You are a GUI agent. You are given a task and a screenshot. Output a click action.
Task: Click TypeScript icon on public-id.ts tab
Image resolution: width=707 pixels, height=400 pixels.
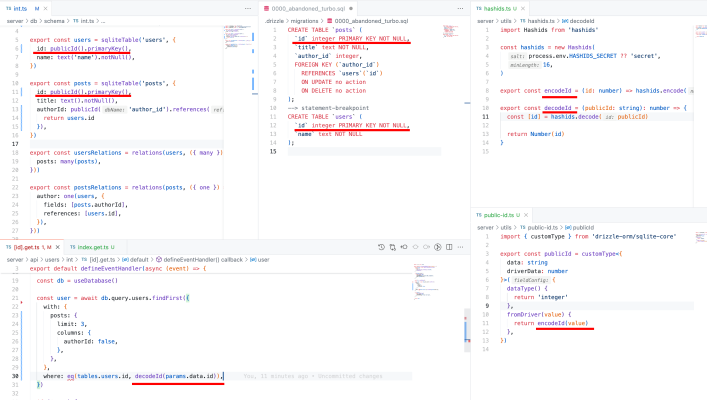(x=479, y=215)
